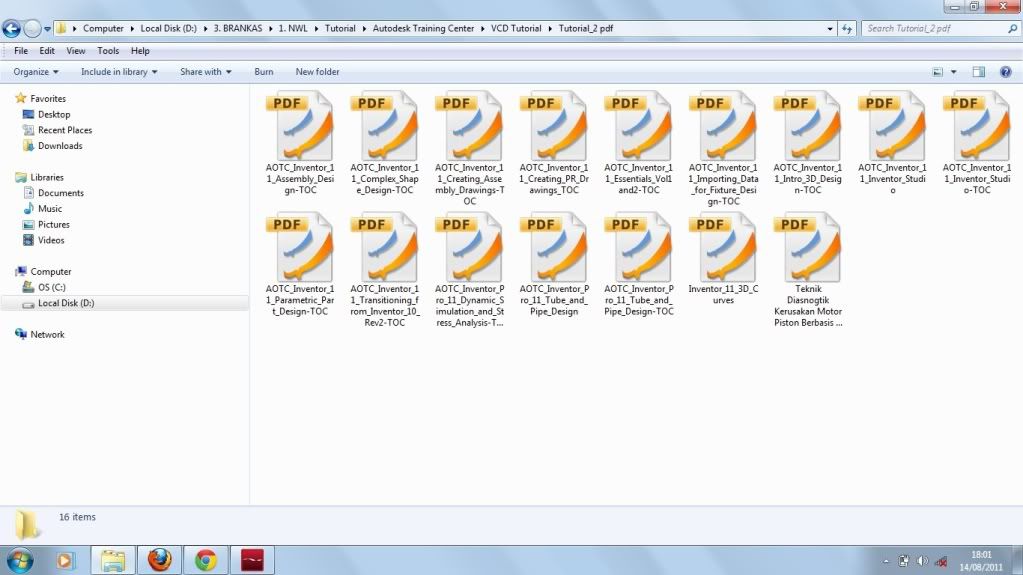The height and width of the screenshot is (575, 1023).
Task: Click the Forward navigation arrow
Action: (32, 29)
